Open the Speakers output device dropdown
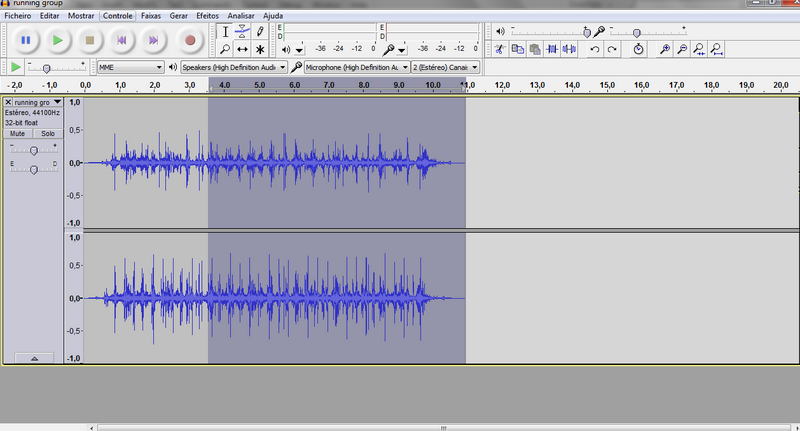Screen dimensions: 800x431 [233, 67]
